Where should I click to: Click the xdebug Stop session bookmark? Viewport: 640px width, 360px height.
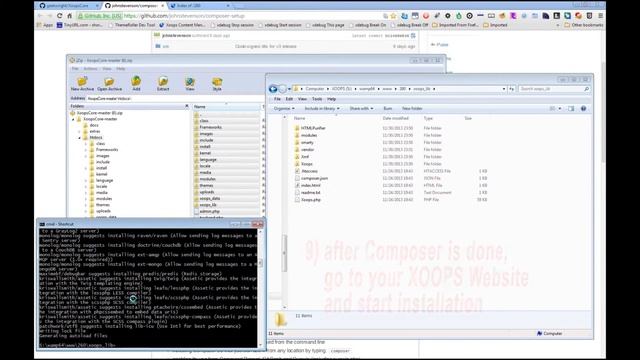[x=232, y=25]
